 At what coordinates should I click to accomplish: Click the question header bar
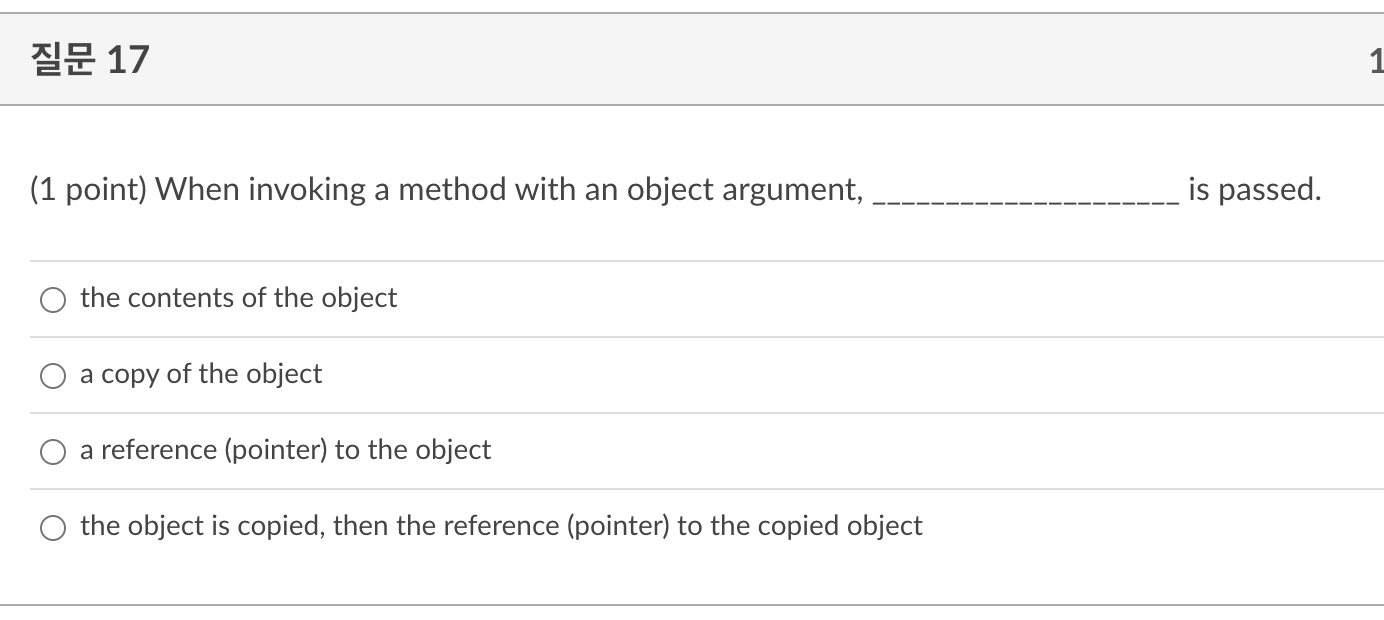[x=600, y=57]
